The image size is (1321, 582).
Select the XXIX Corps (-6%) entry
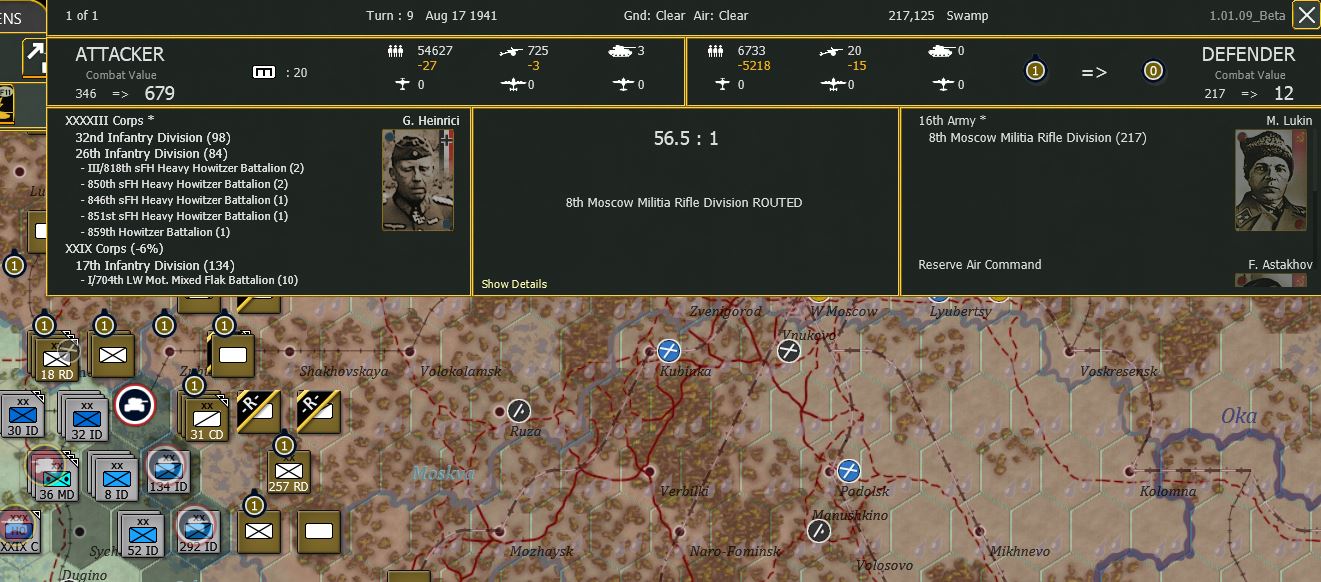114,248
